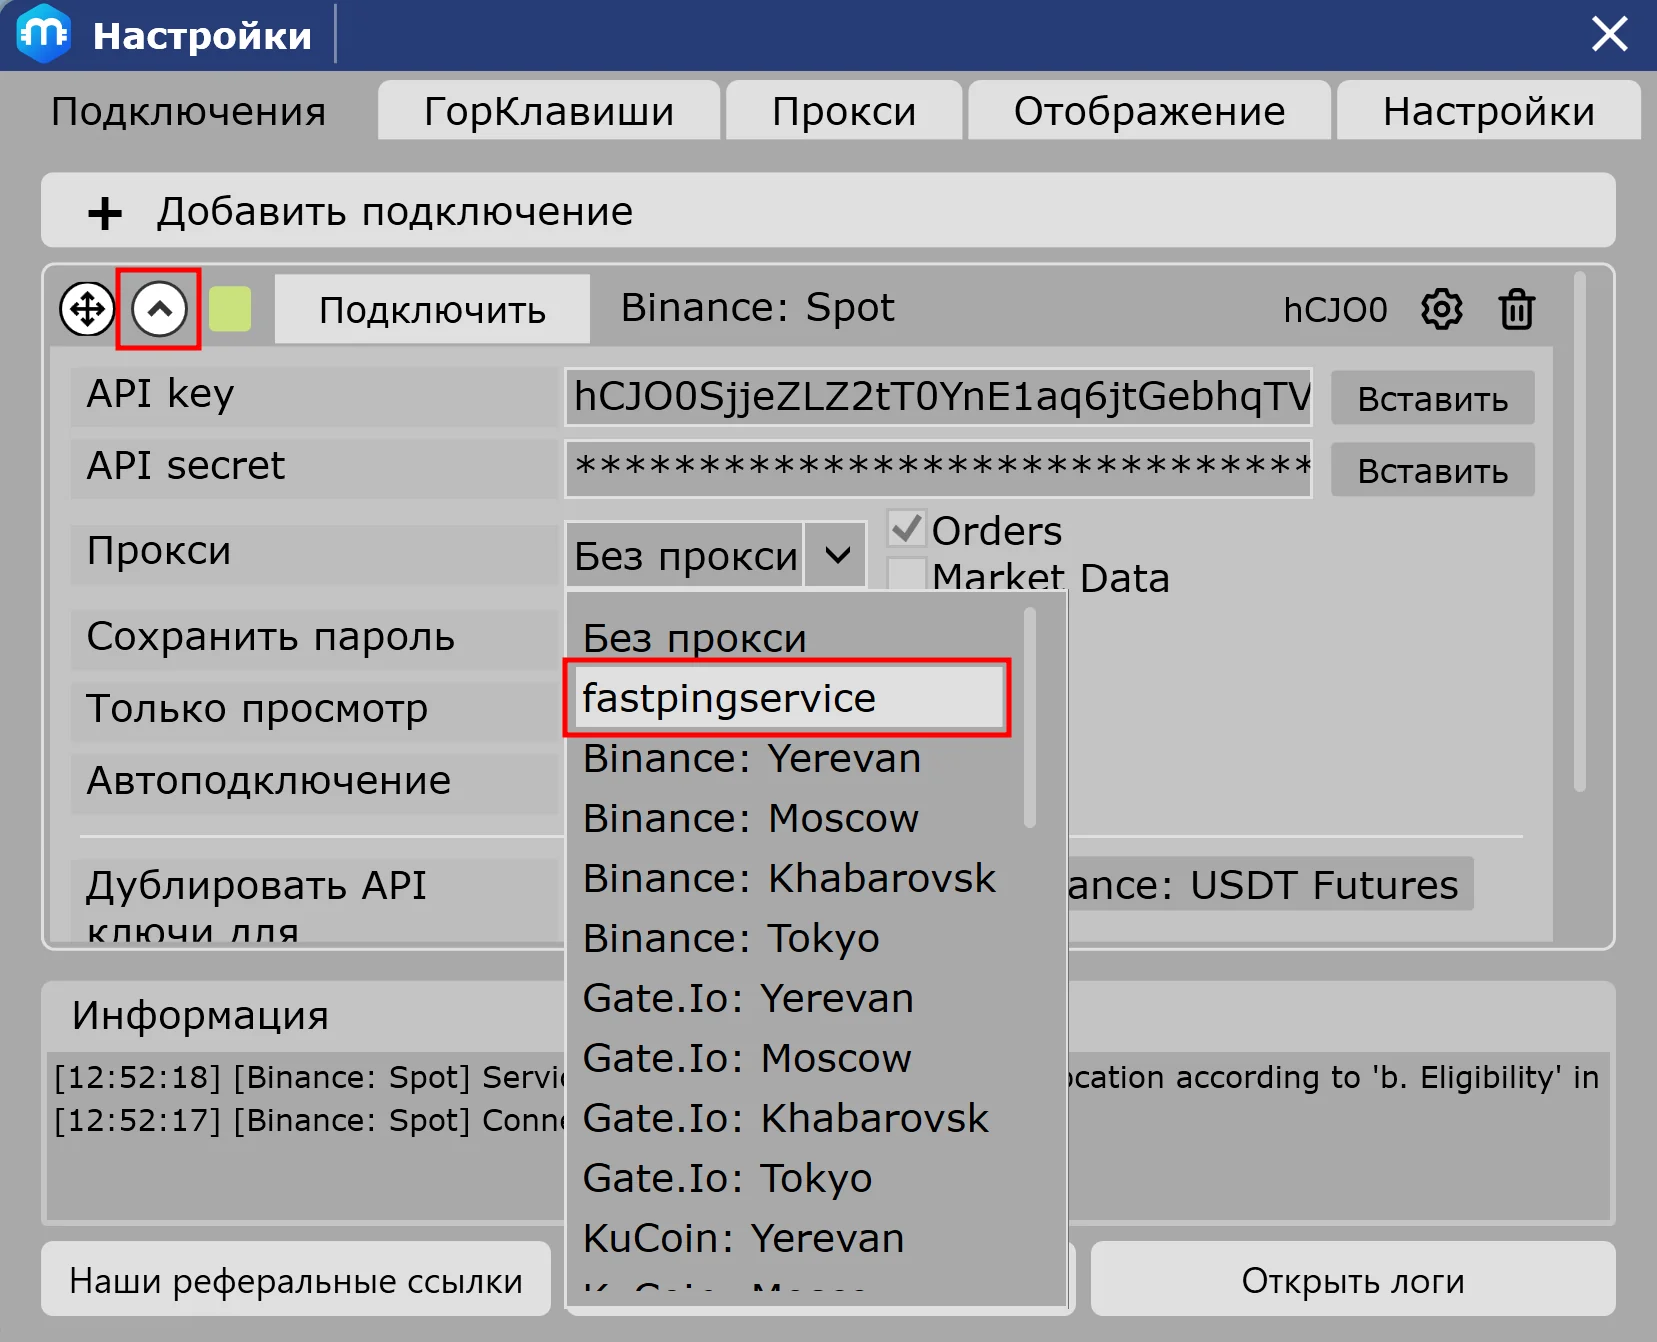The width and height of the screenshot is (1657, 1342).
Task: Click the Открыть логи button
Action: [1352, 1280]
